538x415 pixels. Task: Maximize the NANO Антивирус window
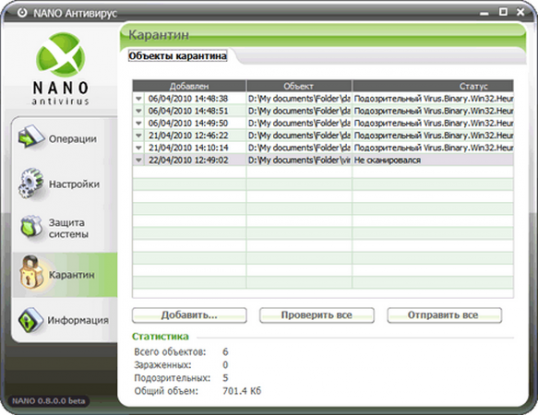tap(503, 12)
